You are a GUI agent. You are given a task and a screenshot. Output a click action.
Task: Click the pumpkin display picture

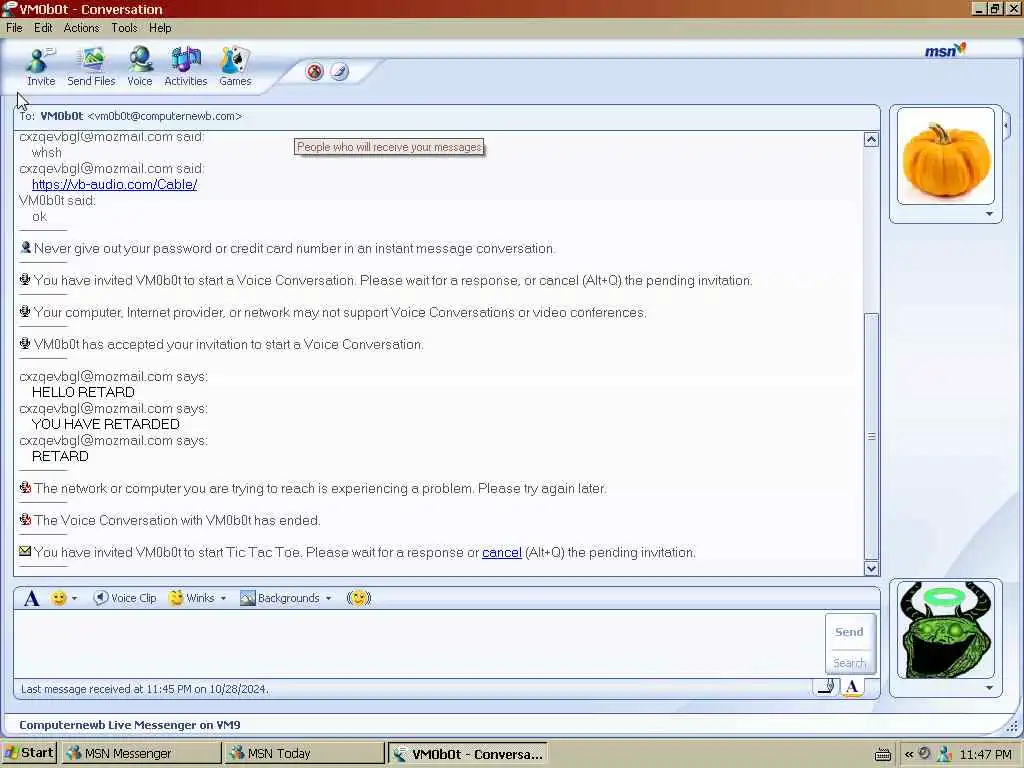pos(946,157)
